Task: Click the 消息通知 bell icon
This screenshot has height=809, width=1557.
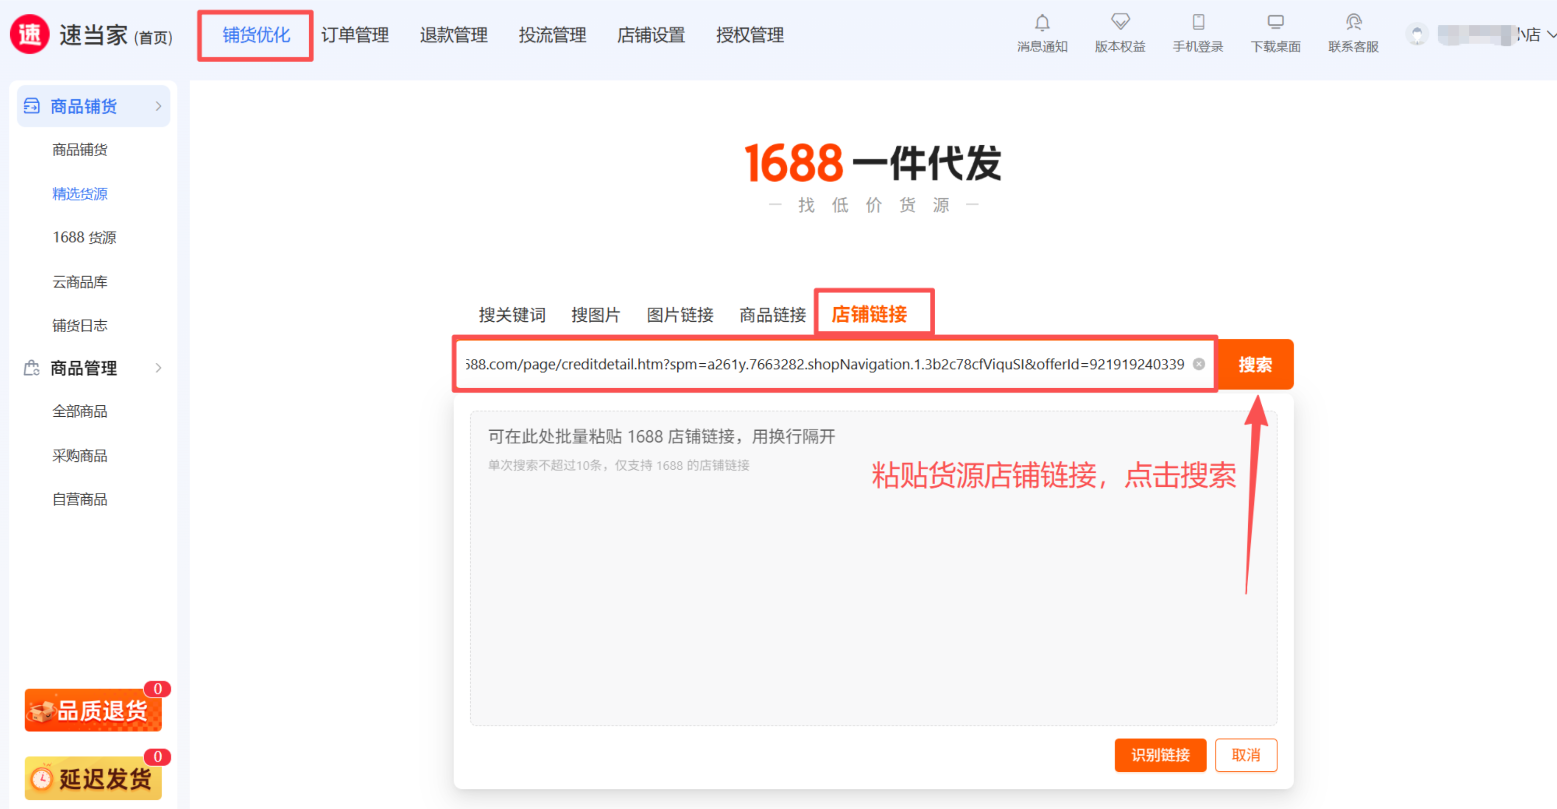Action: (1042, 23)
